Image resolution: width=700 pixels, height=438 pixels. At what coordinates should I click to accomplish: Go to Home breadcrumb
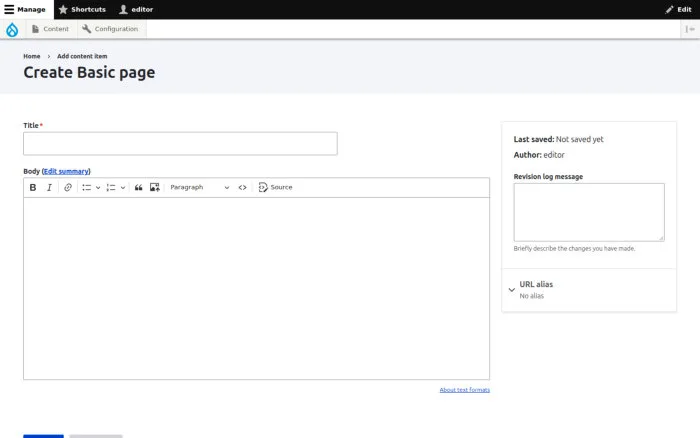point(32,56)
